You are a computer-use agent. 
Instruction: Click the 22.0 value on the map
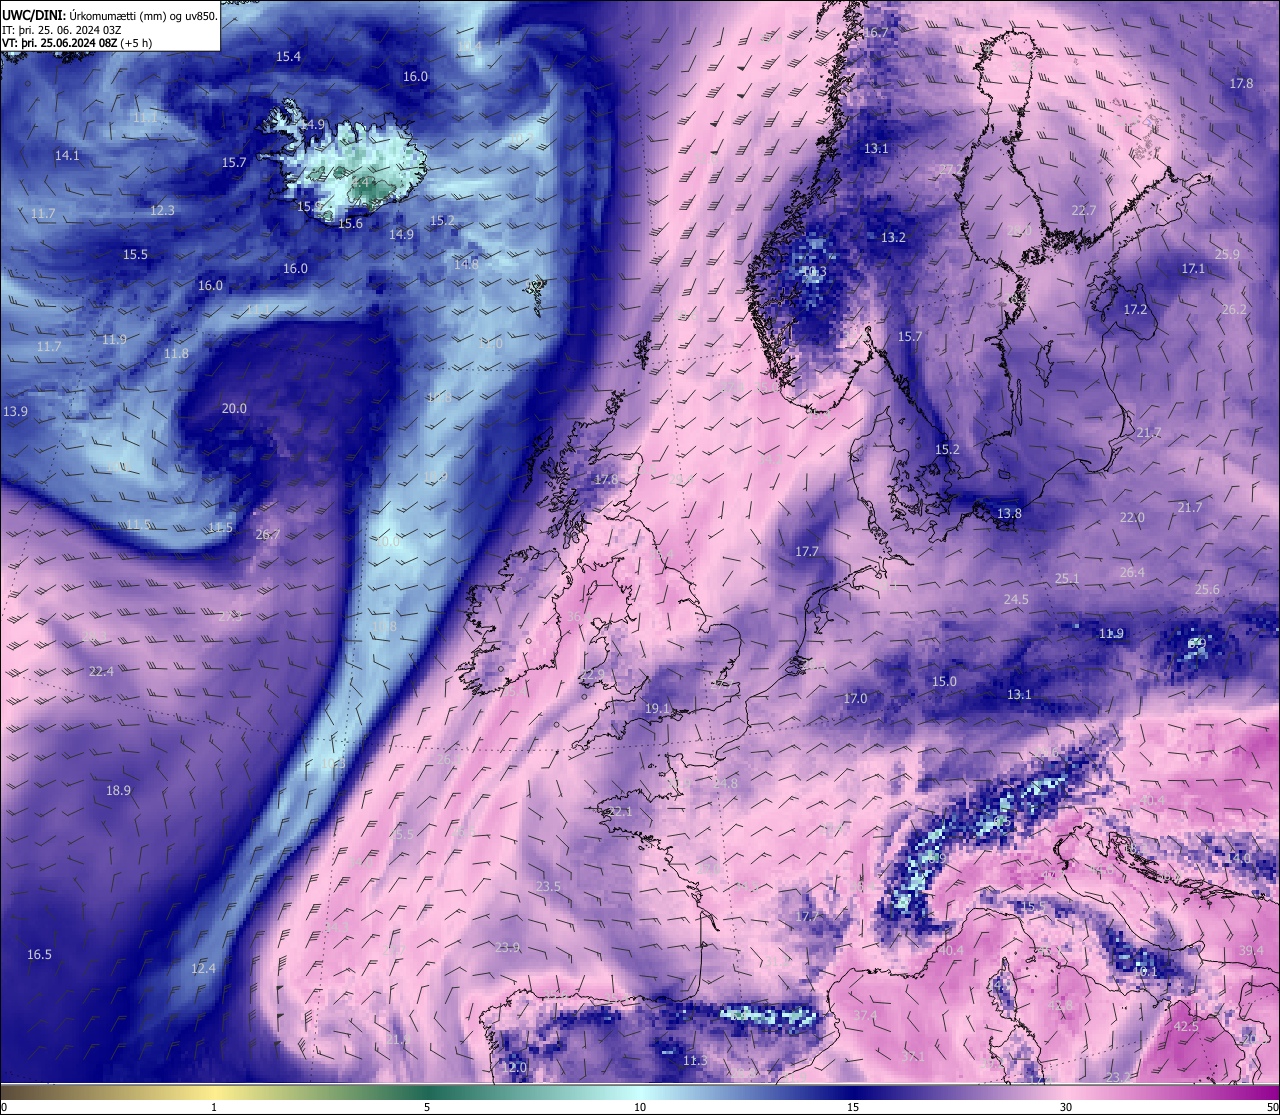pos(1132,517)
